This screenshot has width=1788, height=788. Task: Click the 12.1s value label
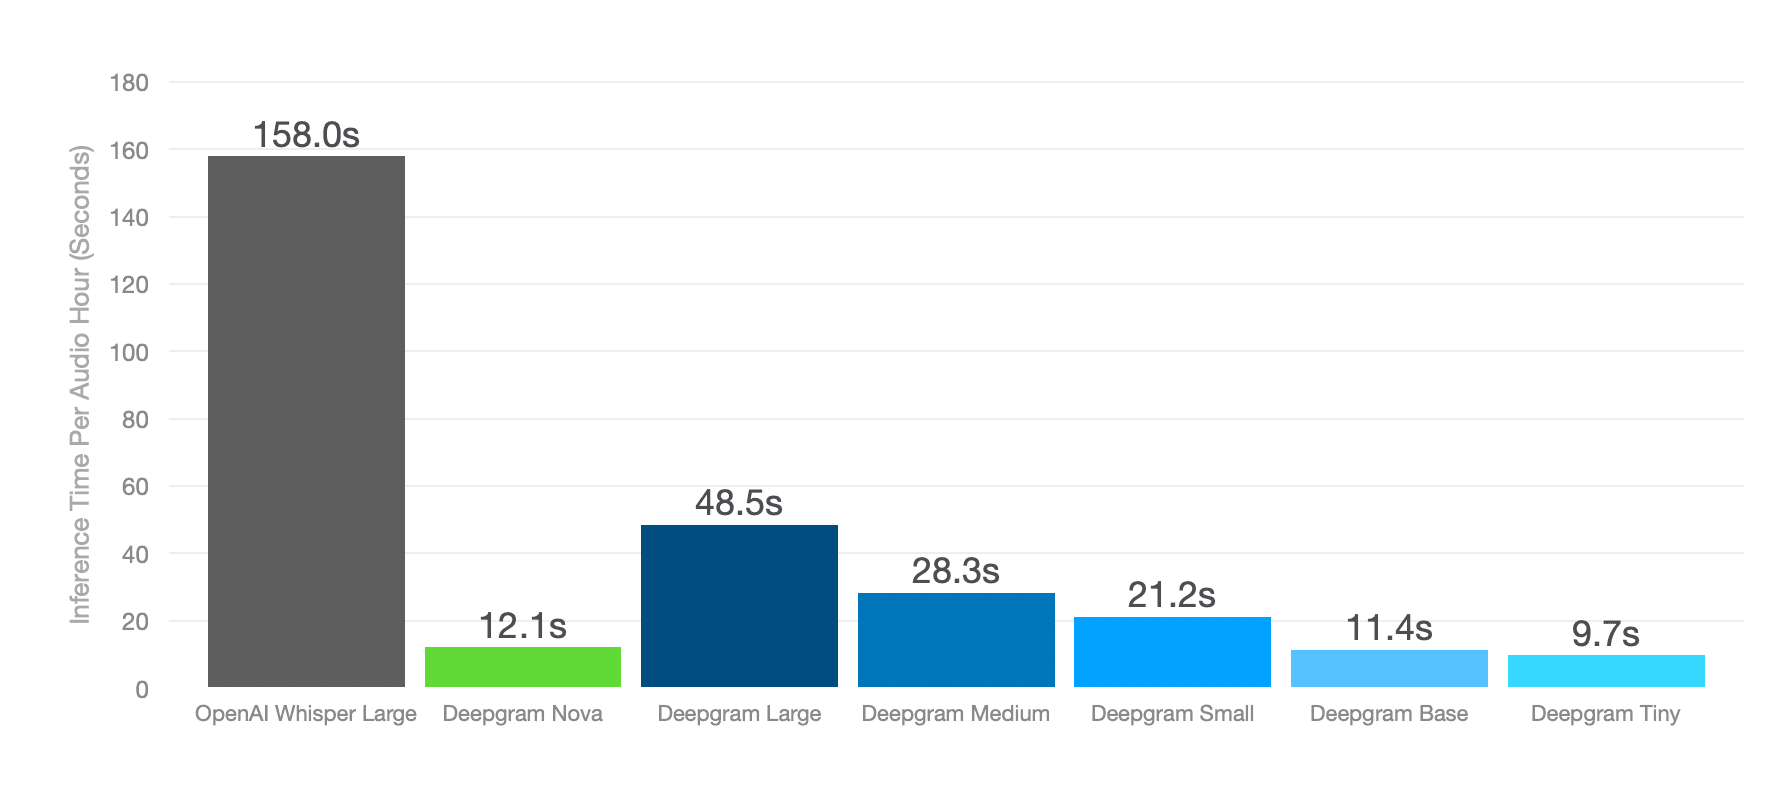(x=523, y=626)
